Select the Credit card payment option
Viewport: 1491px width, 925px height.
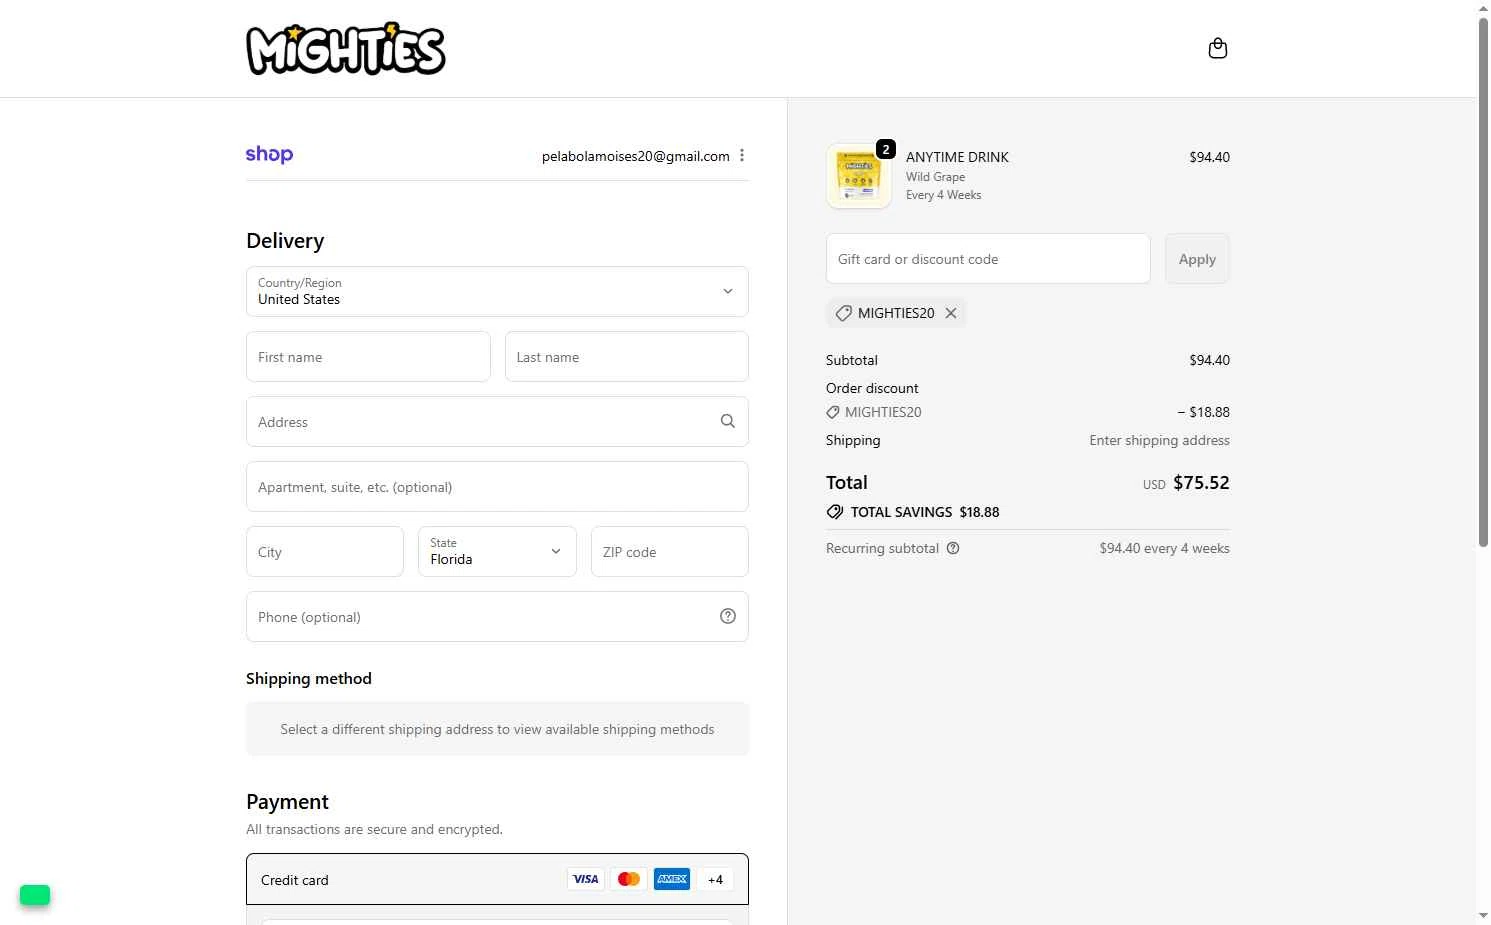coord(497,879)
